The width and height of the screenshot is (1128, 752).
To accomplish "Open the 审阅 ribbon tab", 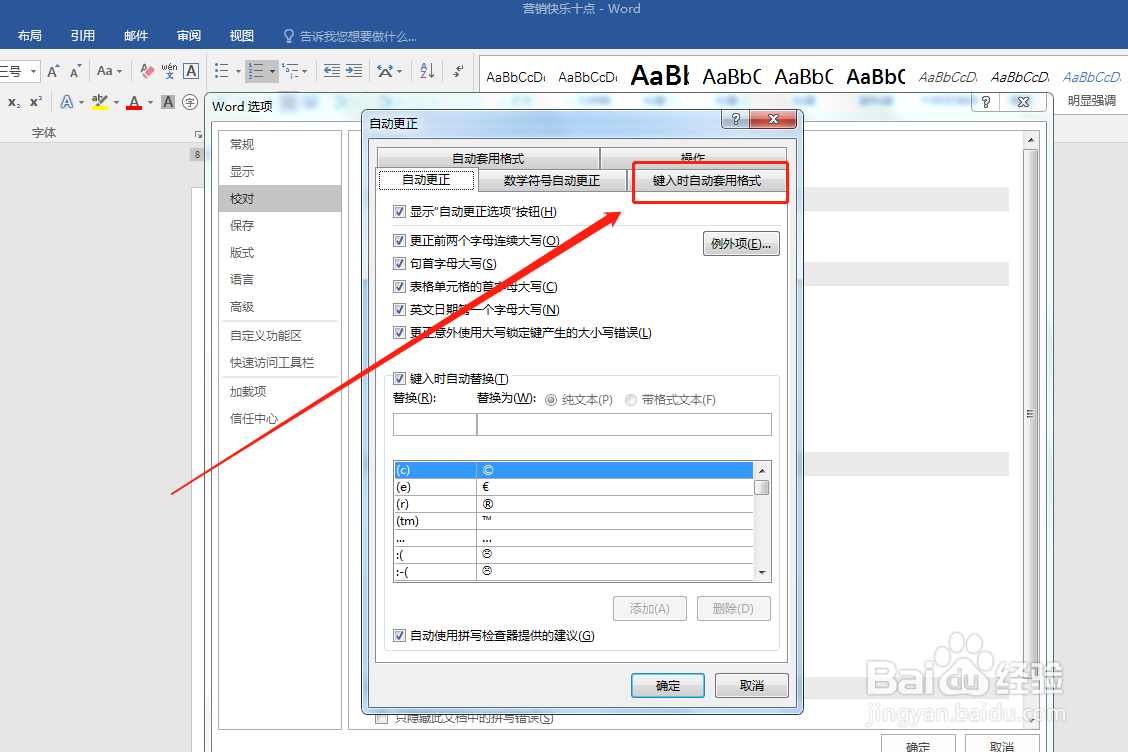I will 188,36.
